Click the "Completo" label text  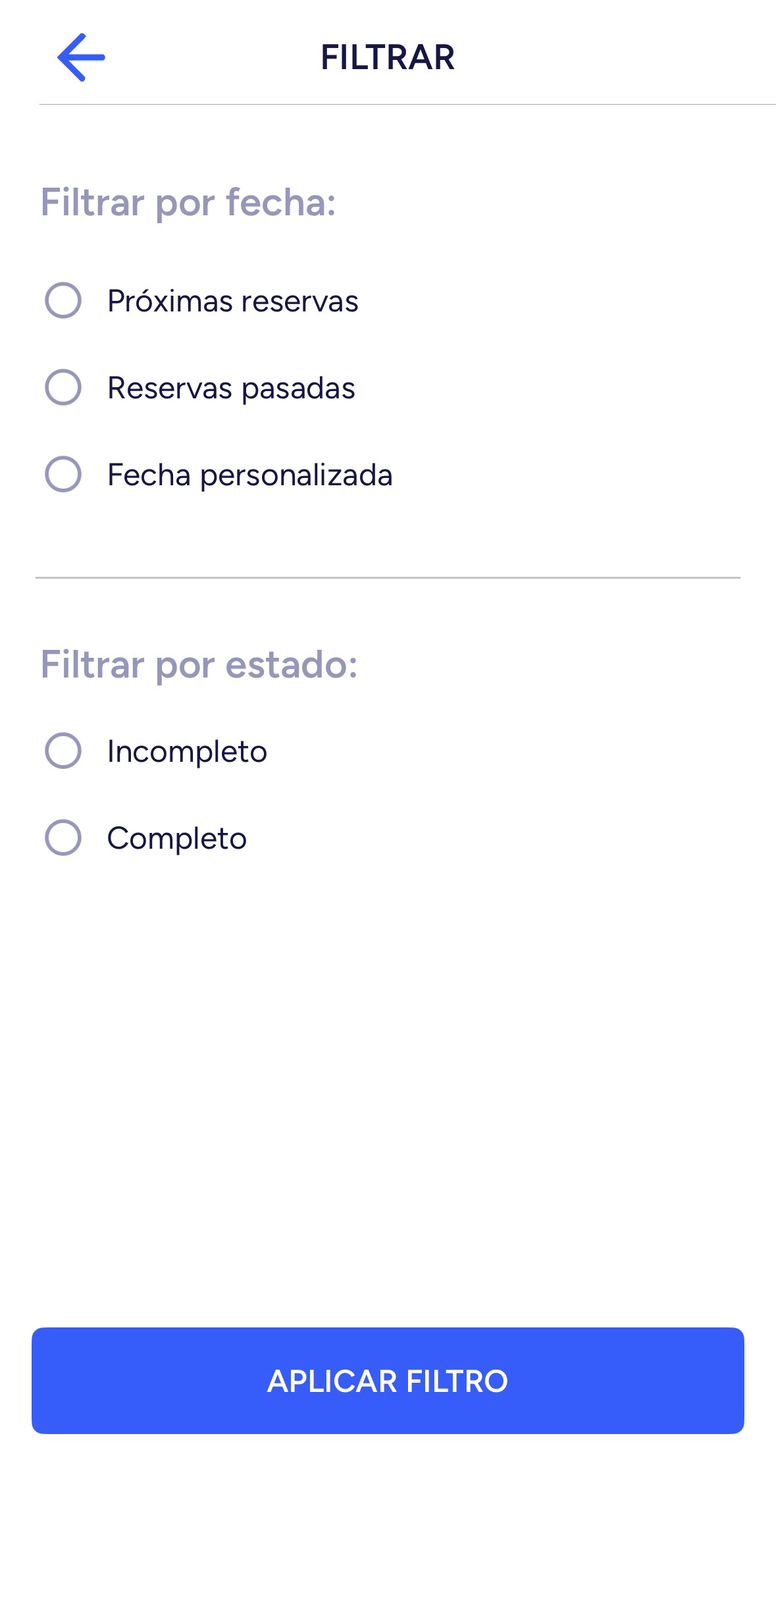pyautogui.click(x=177, y=839)
